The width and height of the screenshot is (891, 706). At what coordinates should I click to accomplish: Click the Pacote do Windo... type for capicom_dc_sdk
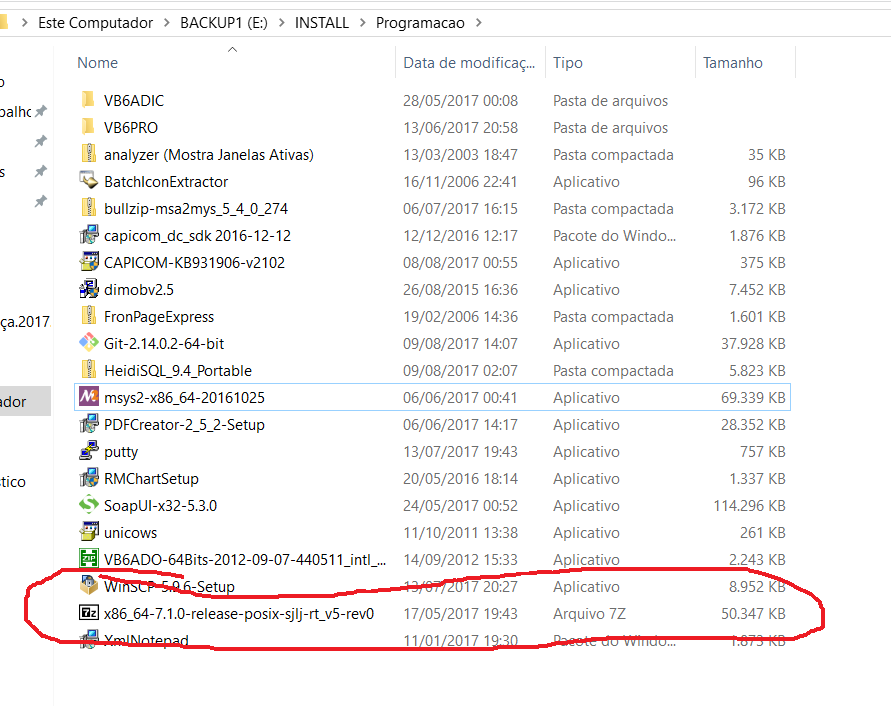click(614, 235)
